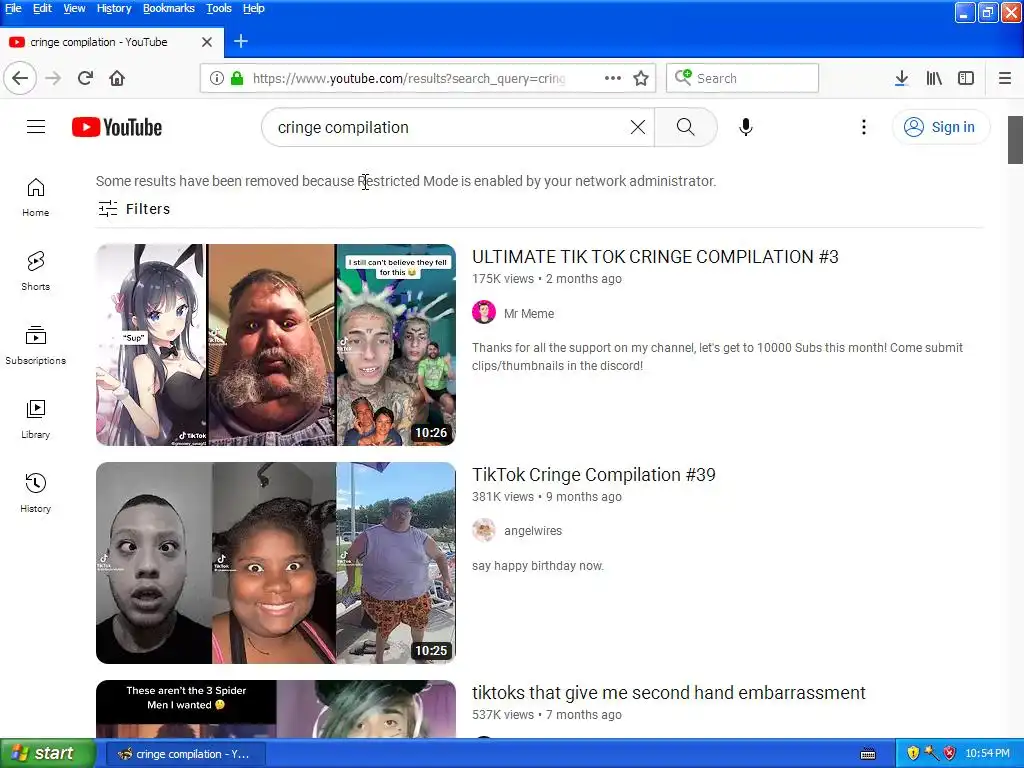Click the Sign in button
The image size is (1024, 768).
pyautogui.click(x=940, y=127)
